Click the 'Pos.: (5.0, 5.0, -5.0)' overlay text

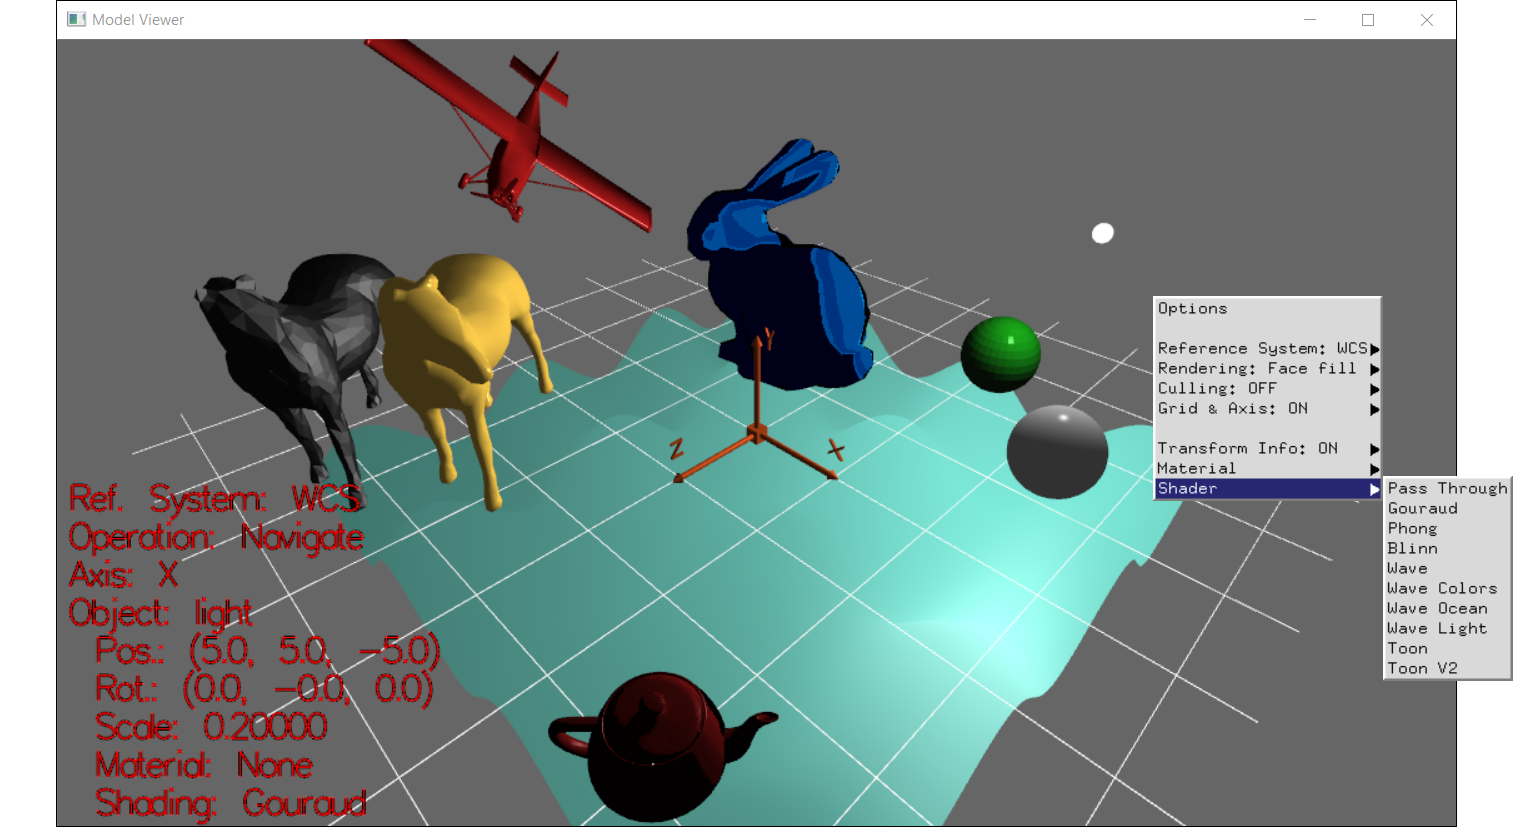point(267,651)
